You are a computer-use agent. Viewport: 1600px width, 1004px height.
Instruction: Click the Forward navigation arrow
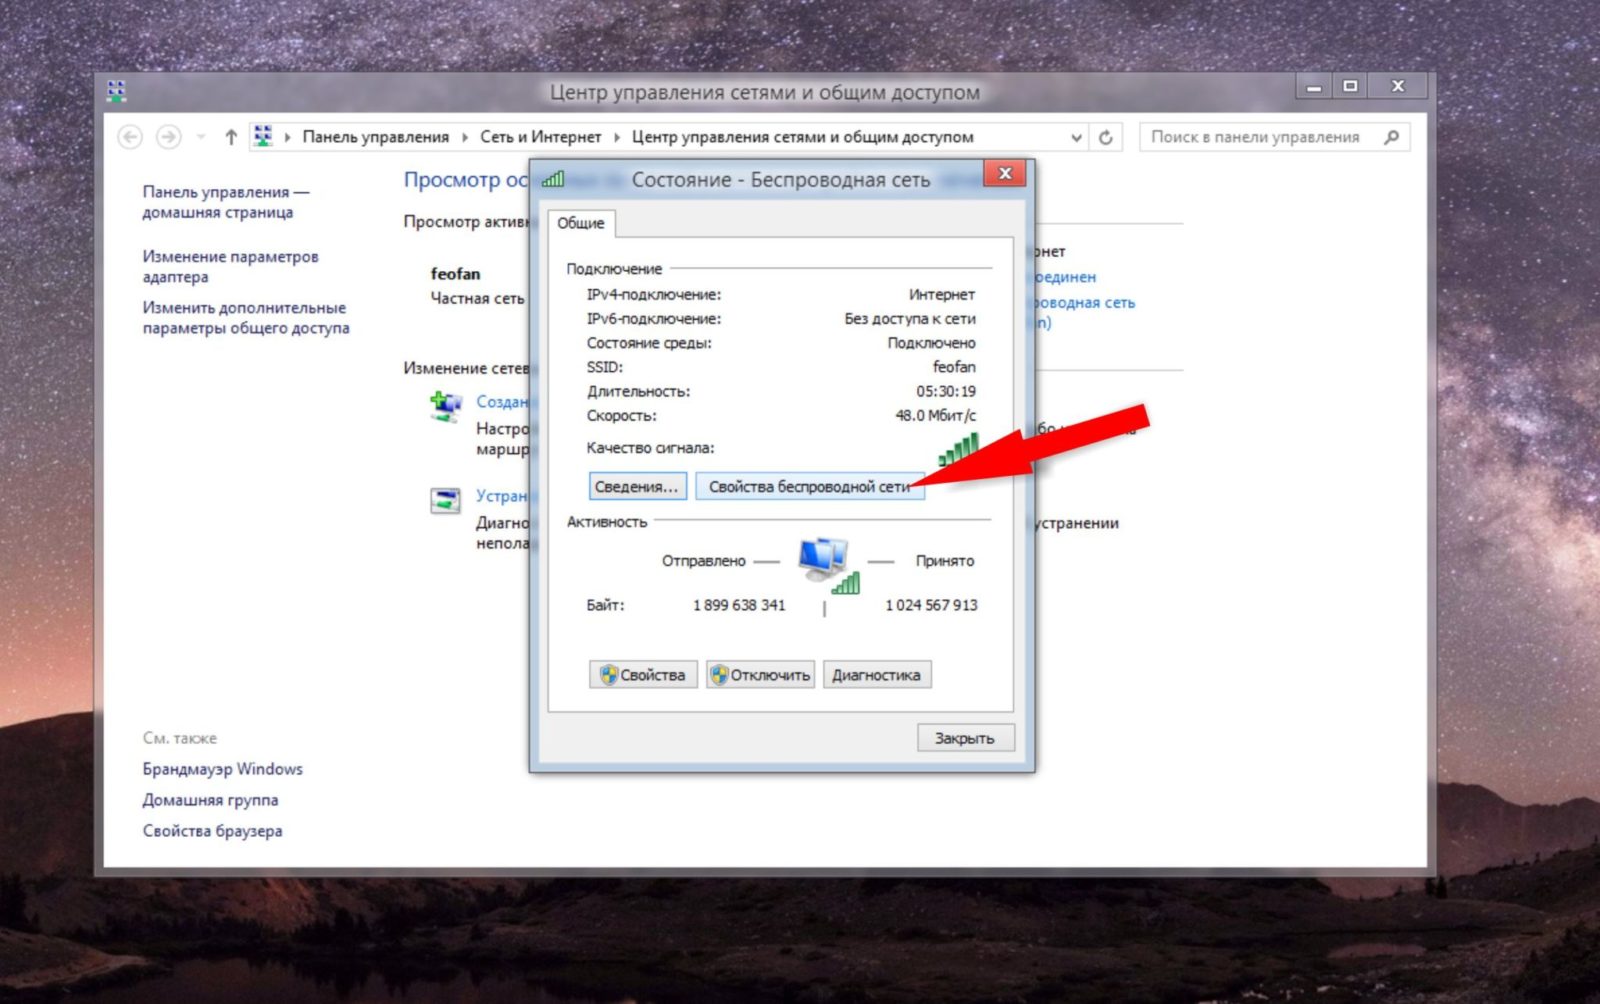click(168, 137)
